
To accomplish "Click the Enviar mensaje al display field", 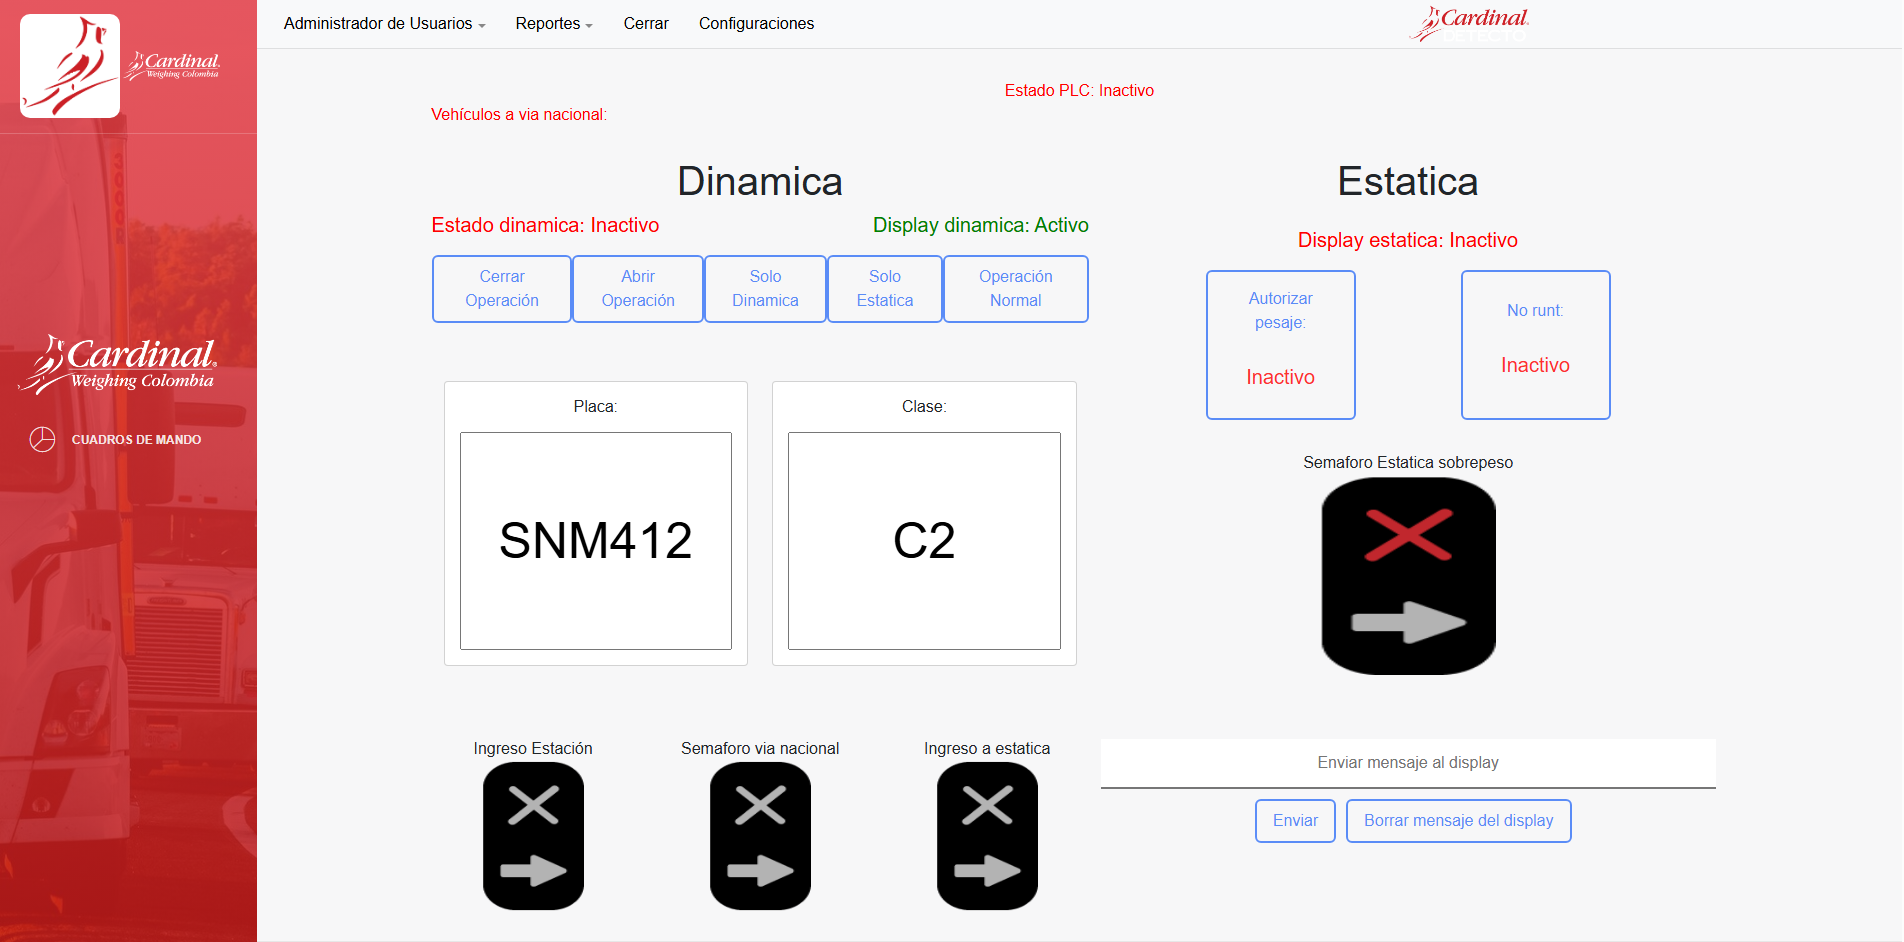I will (x=1407, y=763).
